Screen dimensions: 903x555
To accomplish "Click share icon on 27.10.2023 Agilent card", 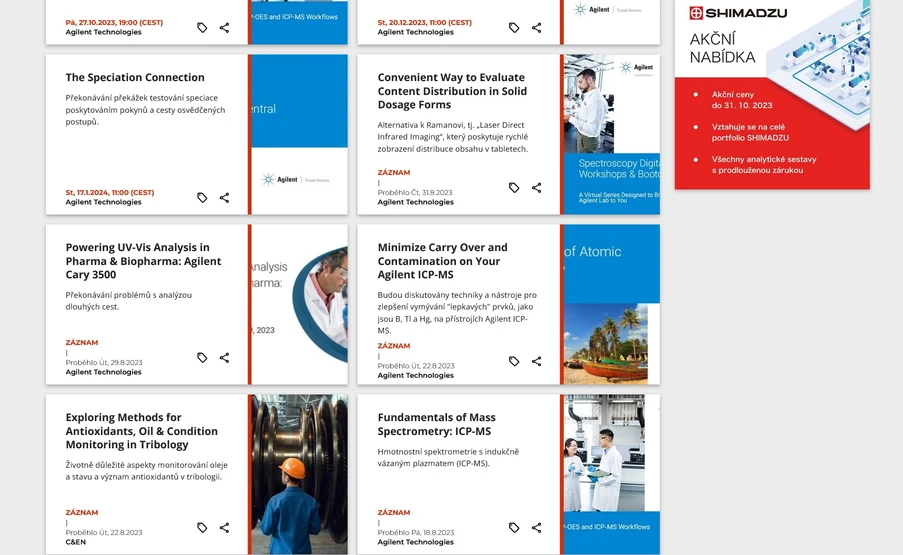I will point(225,28).
